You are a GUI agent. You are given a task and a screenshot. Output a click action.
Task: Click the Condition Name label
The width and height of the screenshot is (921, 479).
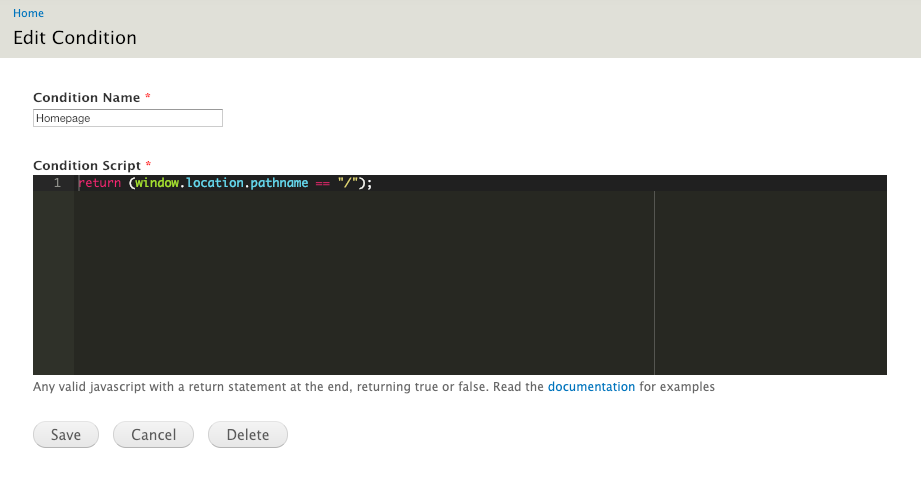pyautogui.click(x=86, y=98)
